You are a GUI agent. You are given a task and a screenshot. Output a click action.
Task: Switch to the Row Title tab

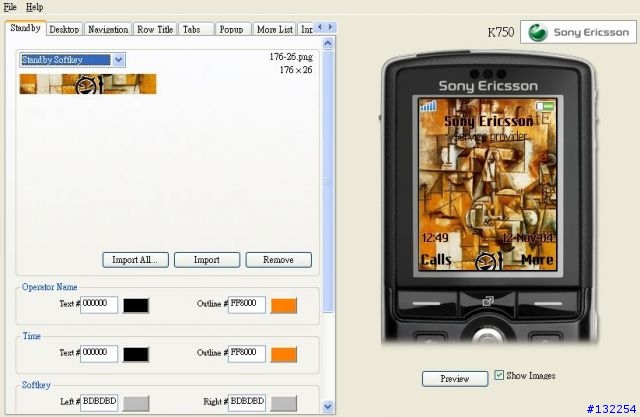tap(155, 29)
